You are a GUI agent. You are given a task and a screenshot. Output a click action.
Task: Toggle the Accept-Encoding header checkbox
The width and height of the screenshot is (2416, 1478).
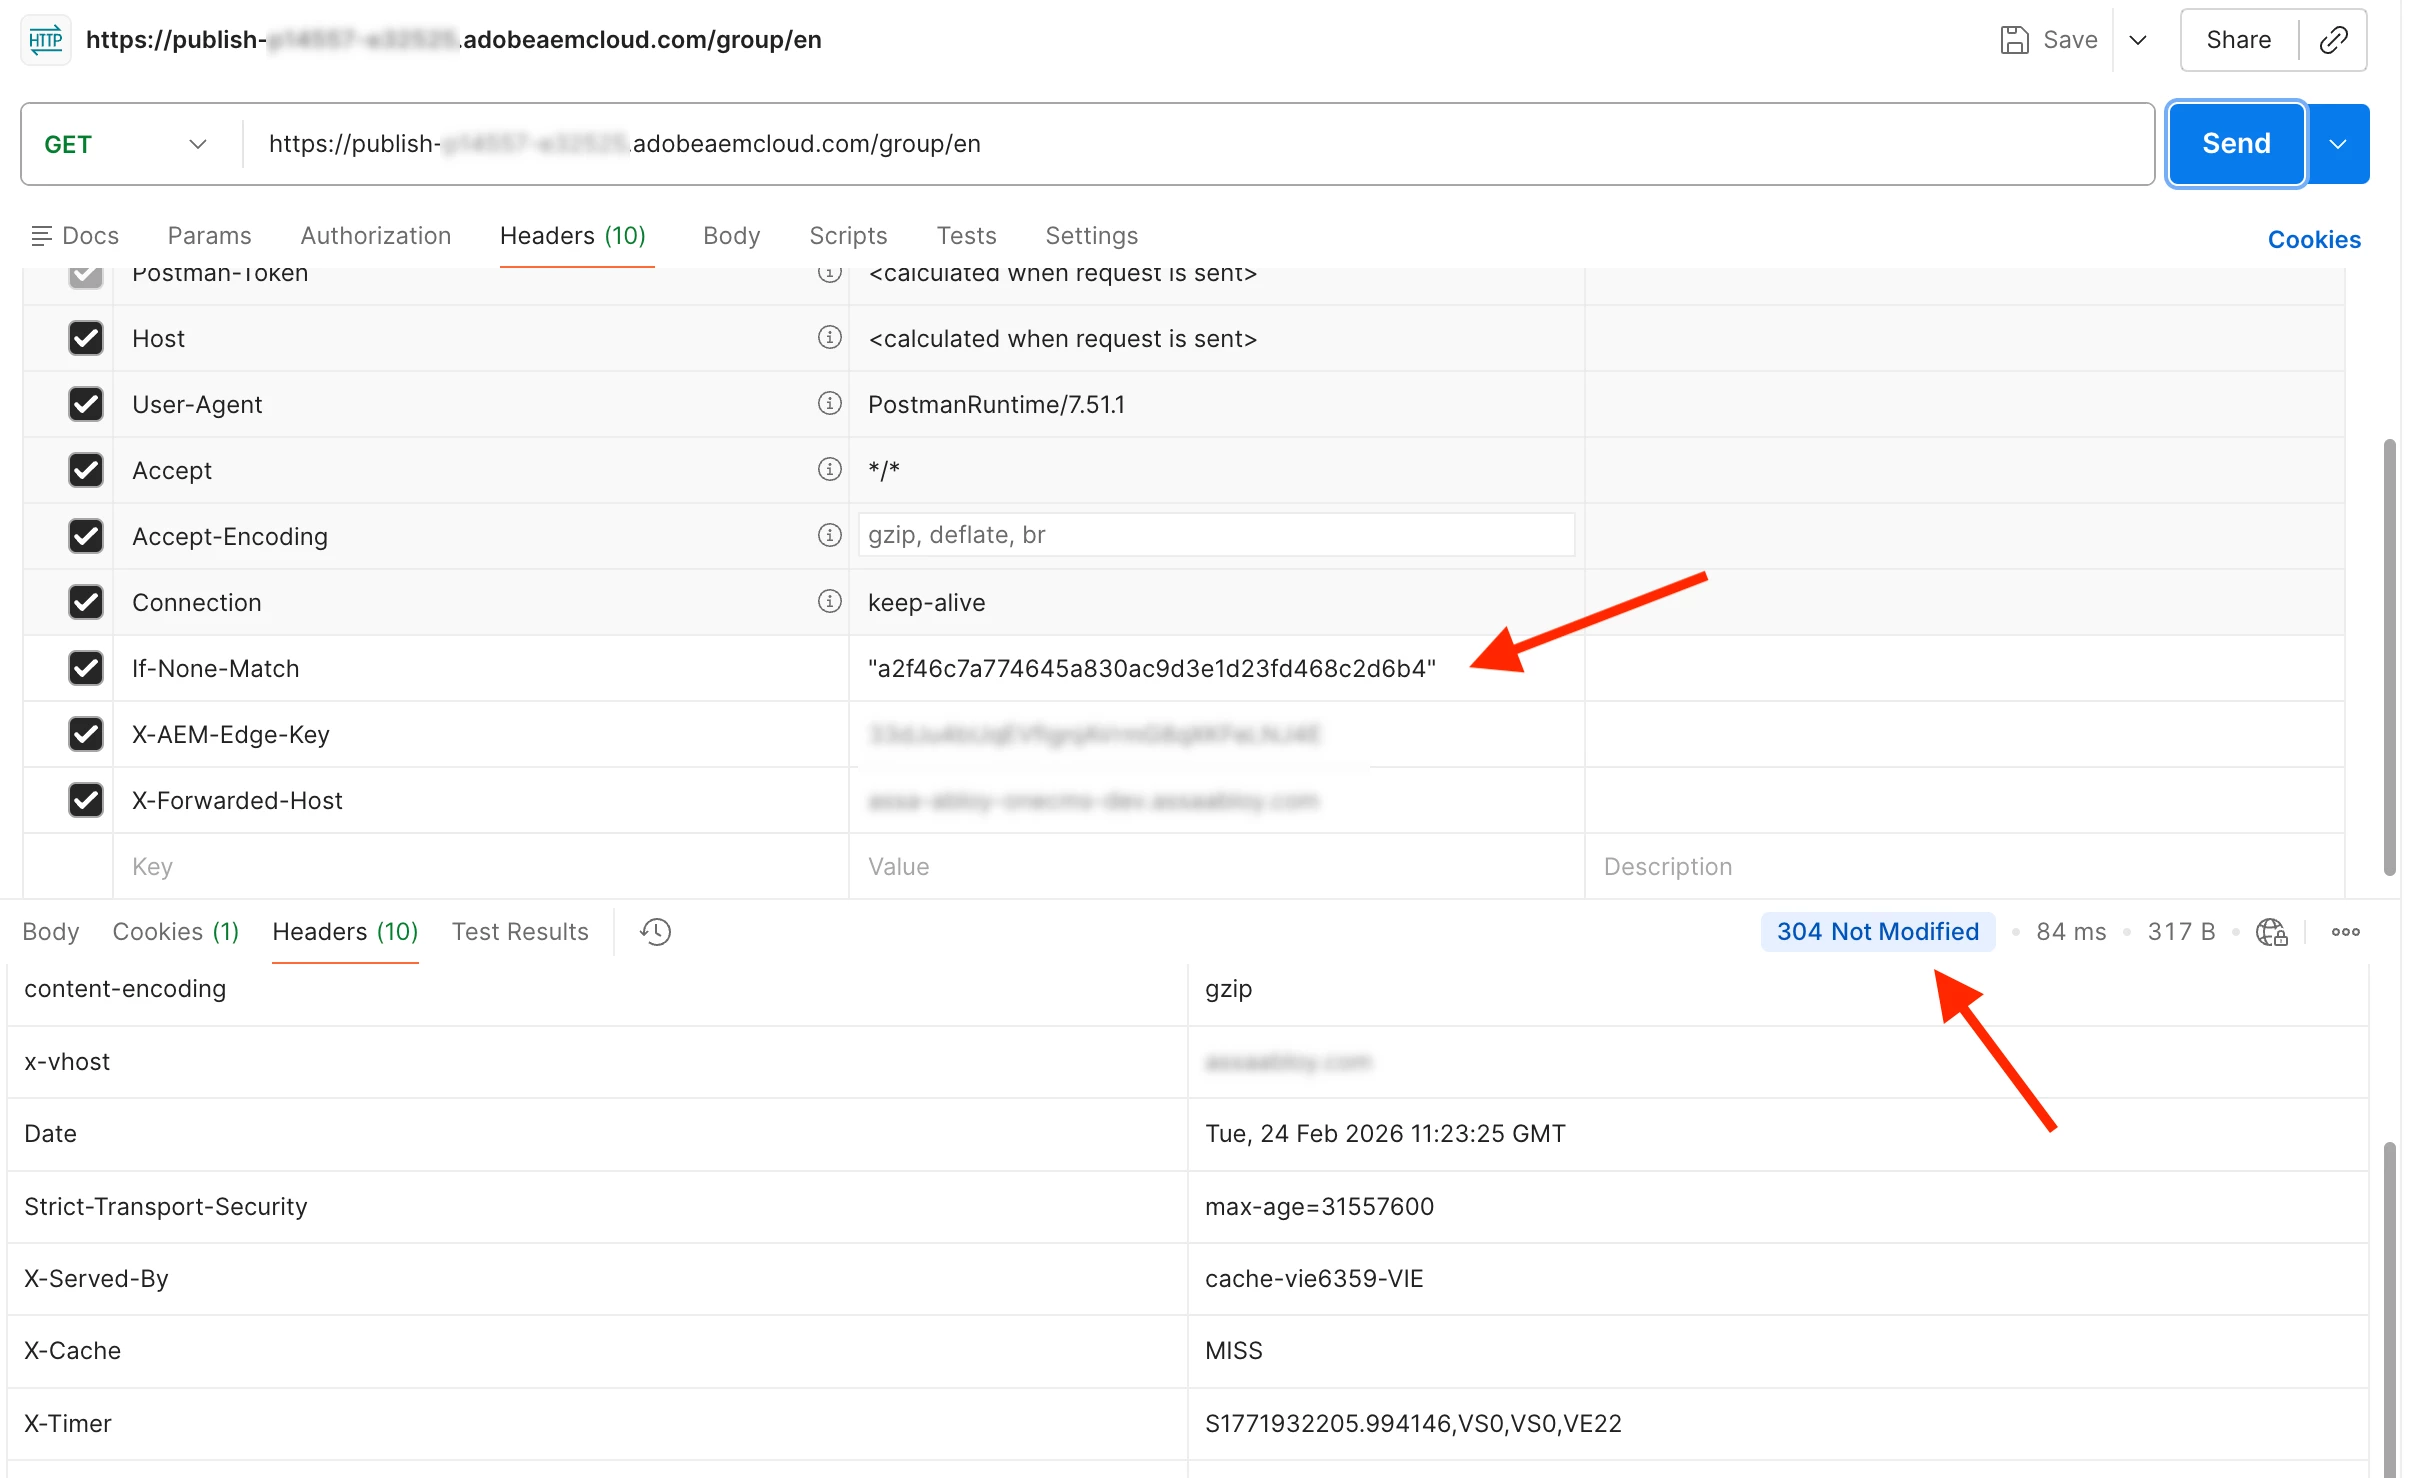click(x=86, y=536)
